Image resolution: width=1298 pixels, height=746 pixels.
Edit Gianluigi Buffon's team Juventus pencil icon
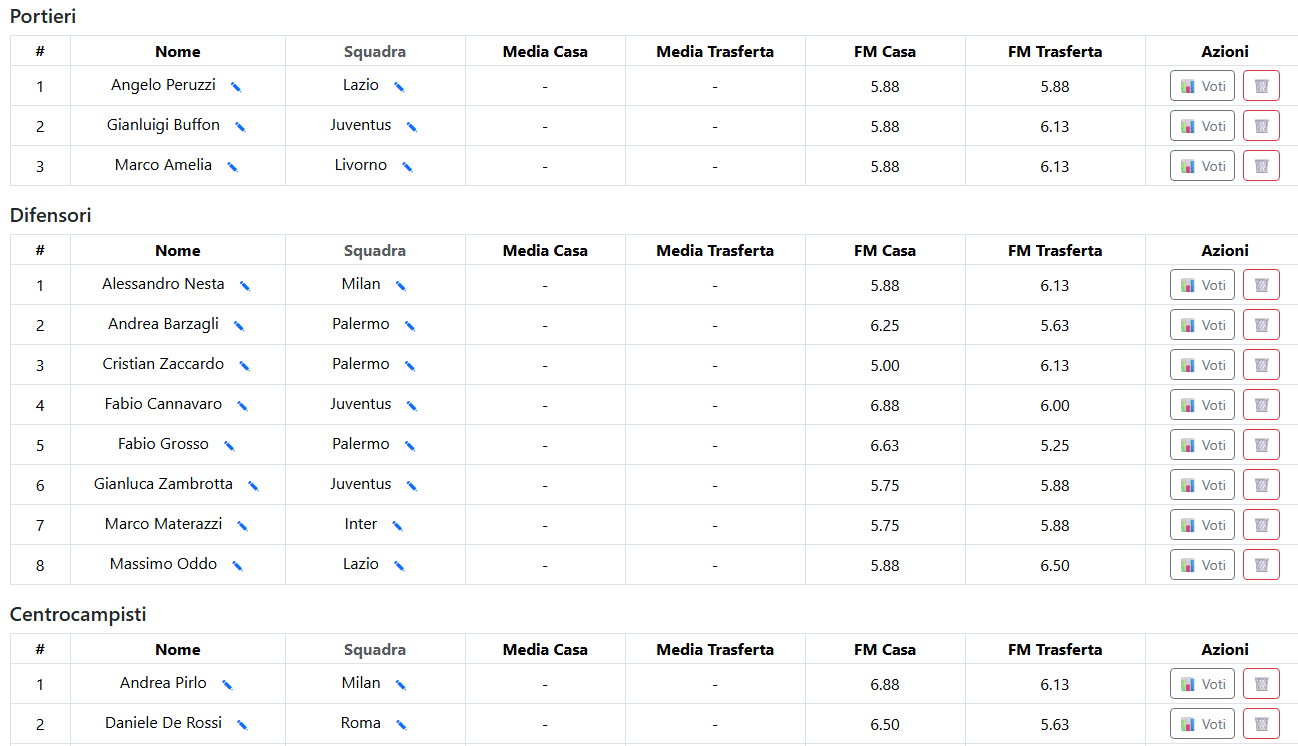(x=411, y=127)
